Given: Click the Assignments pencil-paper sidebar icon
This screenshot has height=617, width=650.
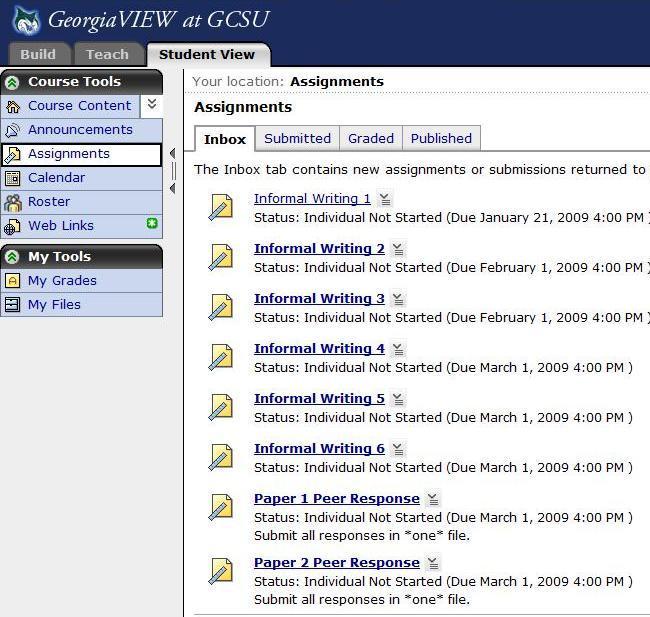Looking at the screenshot, I should point(12,155).
